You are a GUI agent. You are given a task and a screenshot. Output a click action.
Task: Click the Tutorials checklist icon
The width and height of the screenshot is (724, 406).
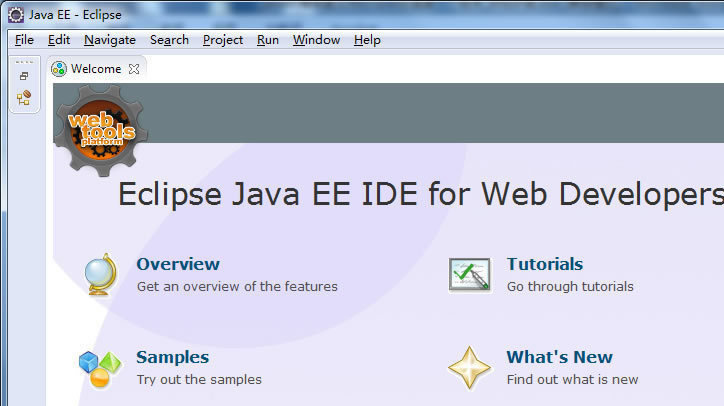470,275
